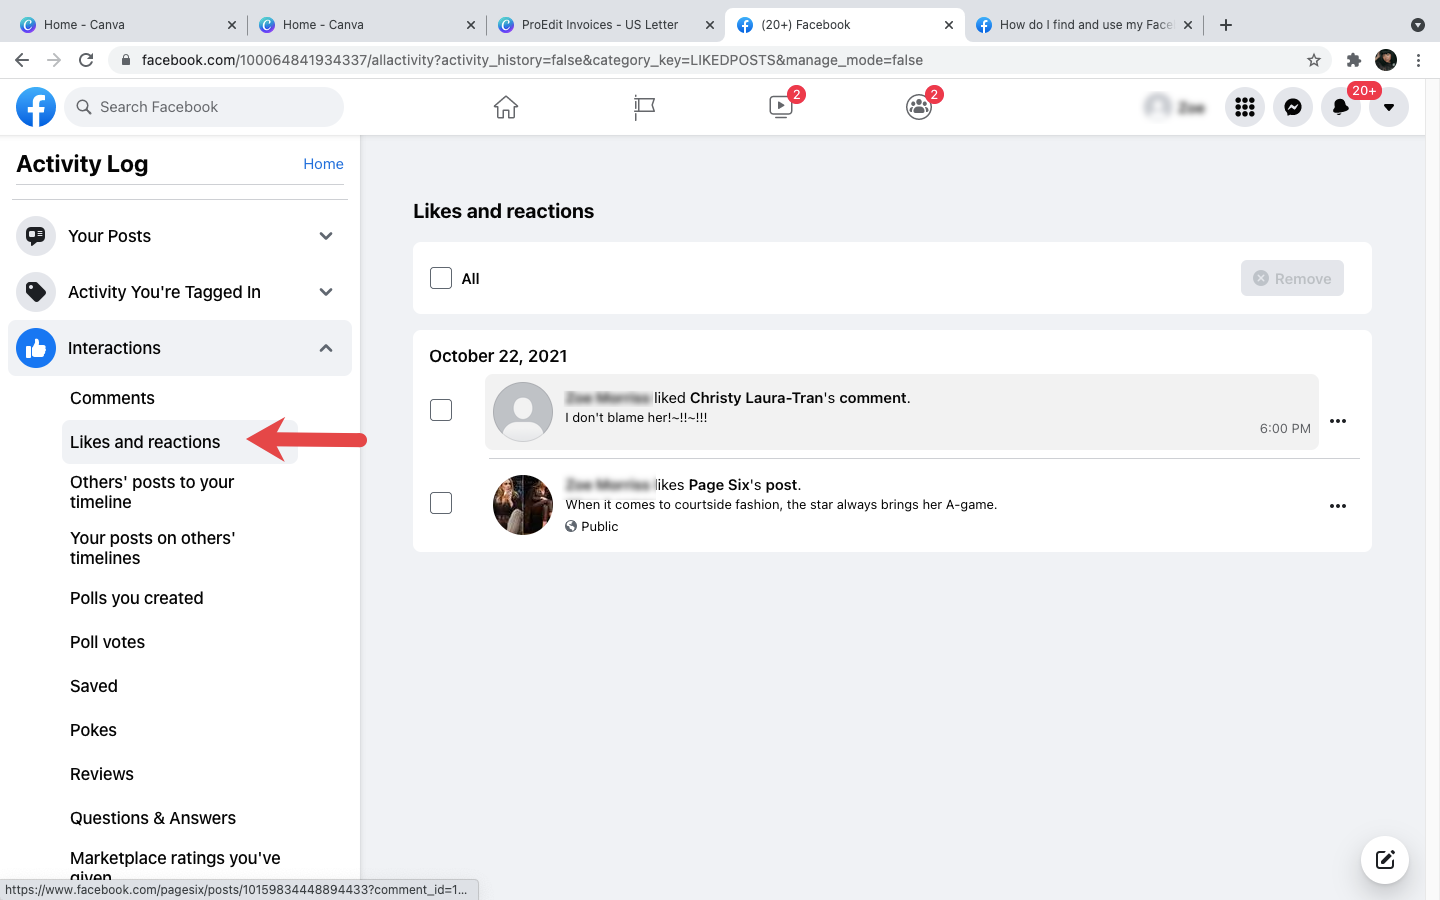The height and width of the screenshot is (900, 1440).
Task: Open the Menu grid of apps
Action: tap(1244, 106)
